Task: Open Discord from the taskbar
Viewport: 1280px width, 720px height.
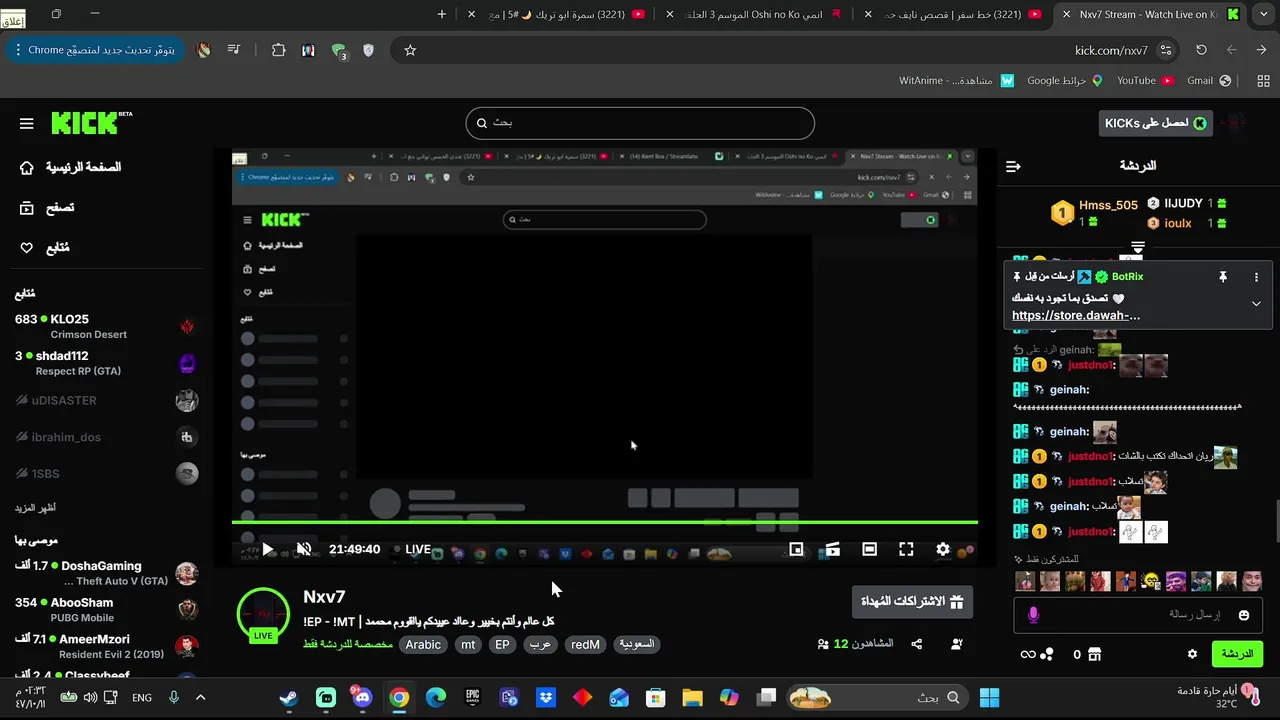Action: pyautogui.click(x=362, y=697)
